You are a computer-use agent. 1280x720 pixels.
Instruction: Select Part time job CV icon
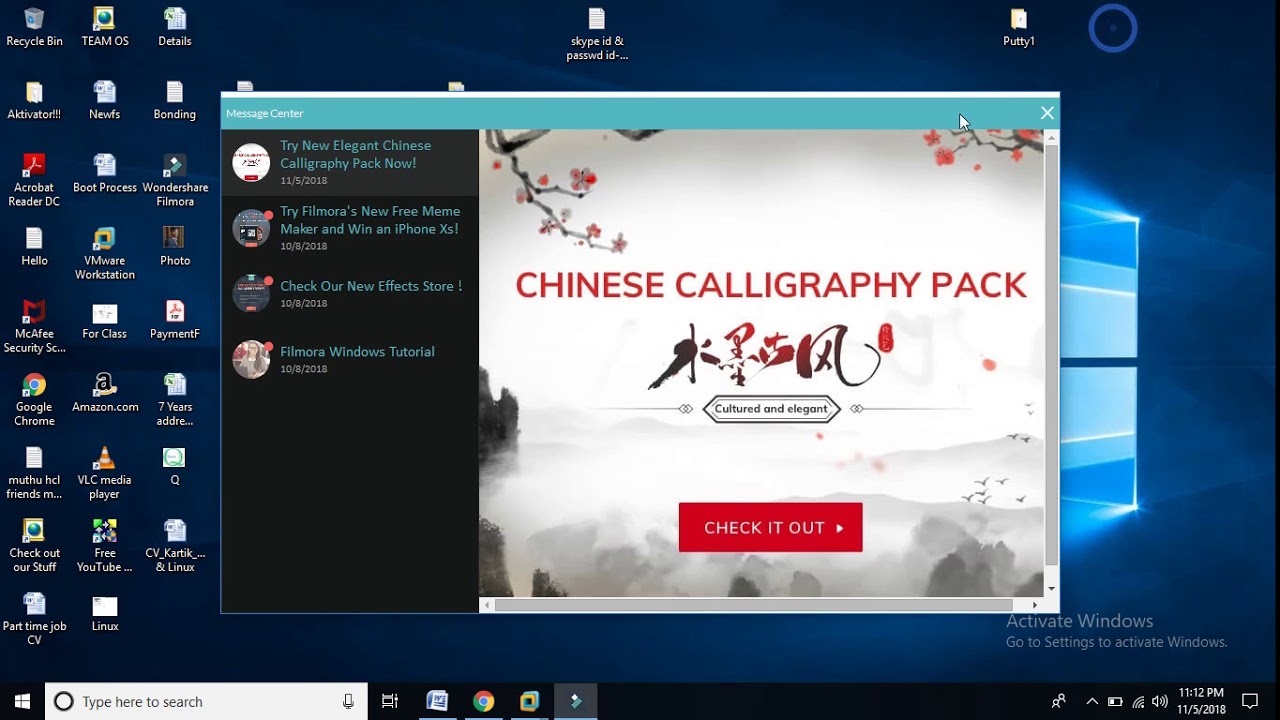pyautogui.click(x=34, y=618)
